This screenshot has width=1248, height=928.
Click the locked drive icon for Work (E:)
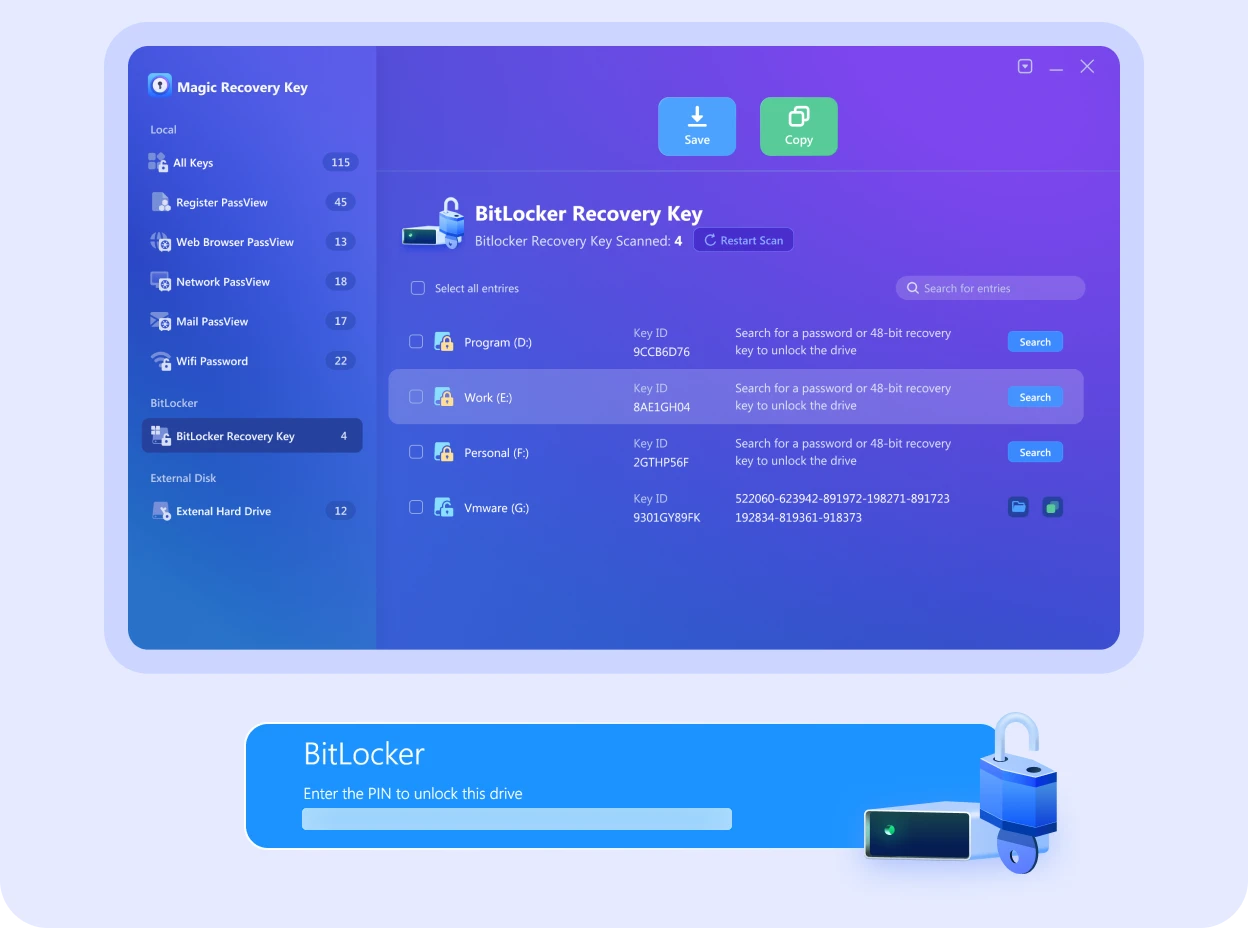(444, 397)
